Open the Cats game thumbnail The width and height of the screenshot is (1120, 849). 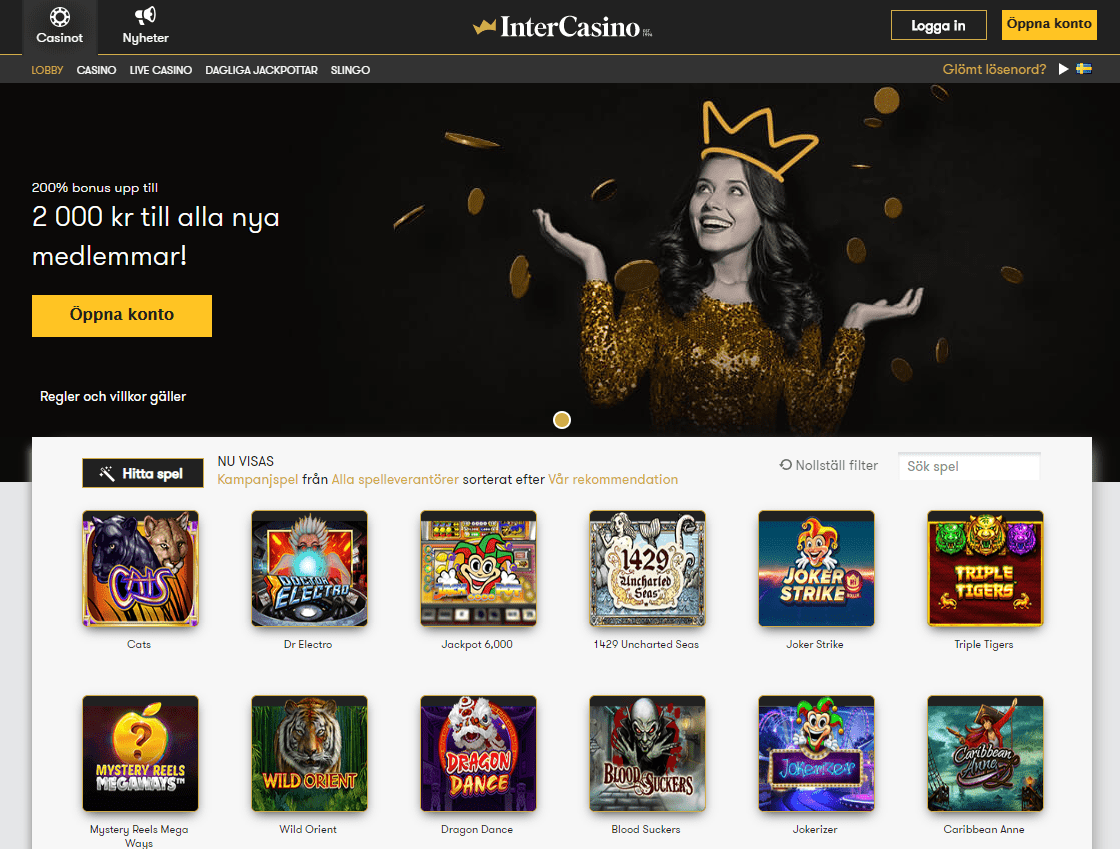[x=140, y=568]
